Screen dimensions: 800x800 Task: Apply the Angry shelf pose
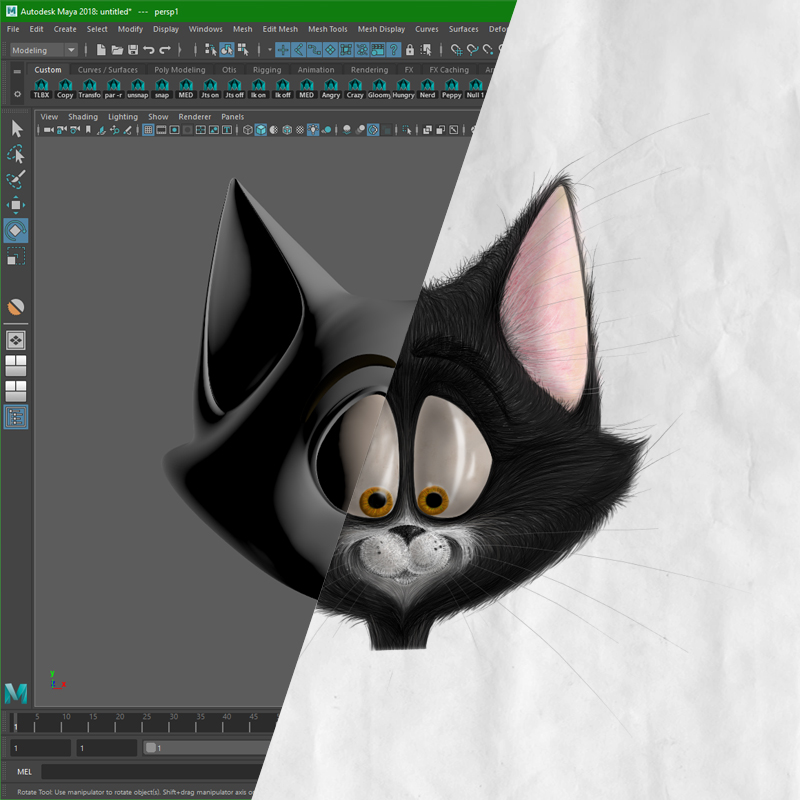point(331,89)
